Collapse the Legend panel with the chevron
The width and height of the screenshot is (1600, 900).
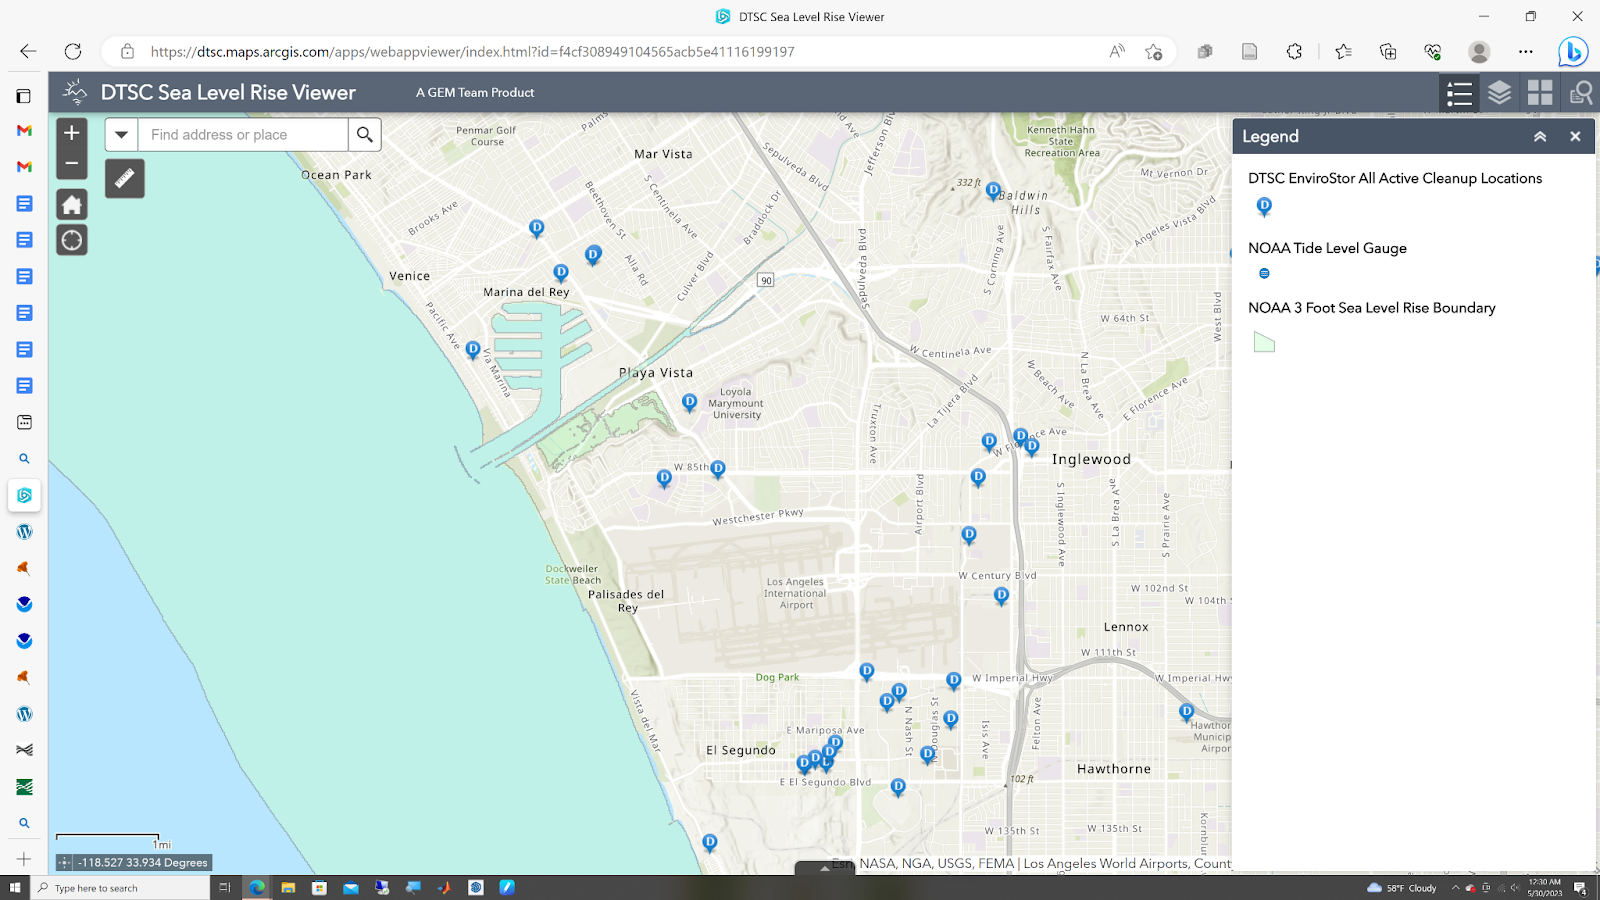[x=1538, y=136]
